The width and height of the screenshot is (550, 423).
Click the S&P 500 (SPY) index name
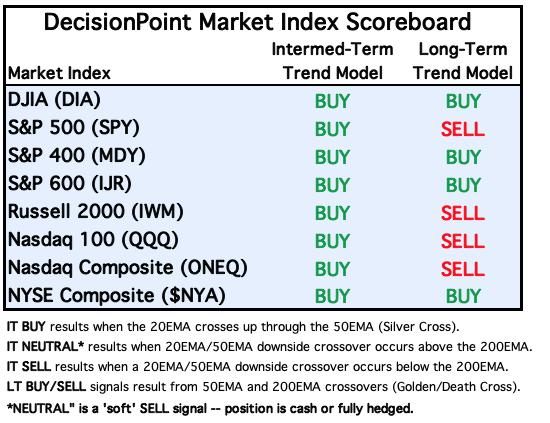coord(74,128)
